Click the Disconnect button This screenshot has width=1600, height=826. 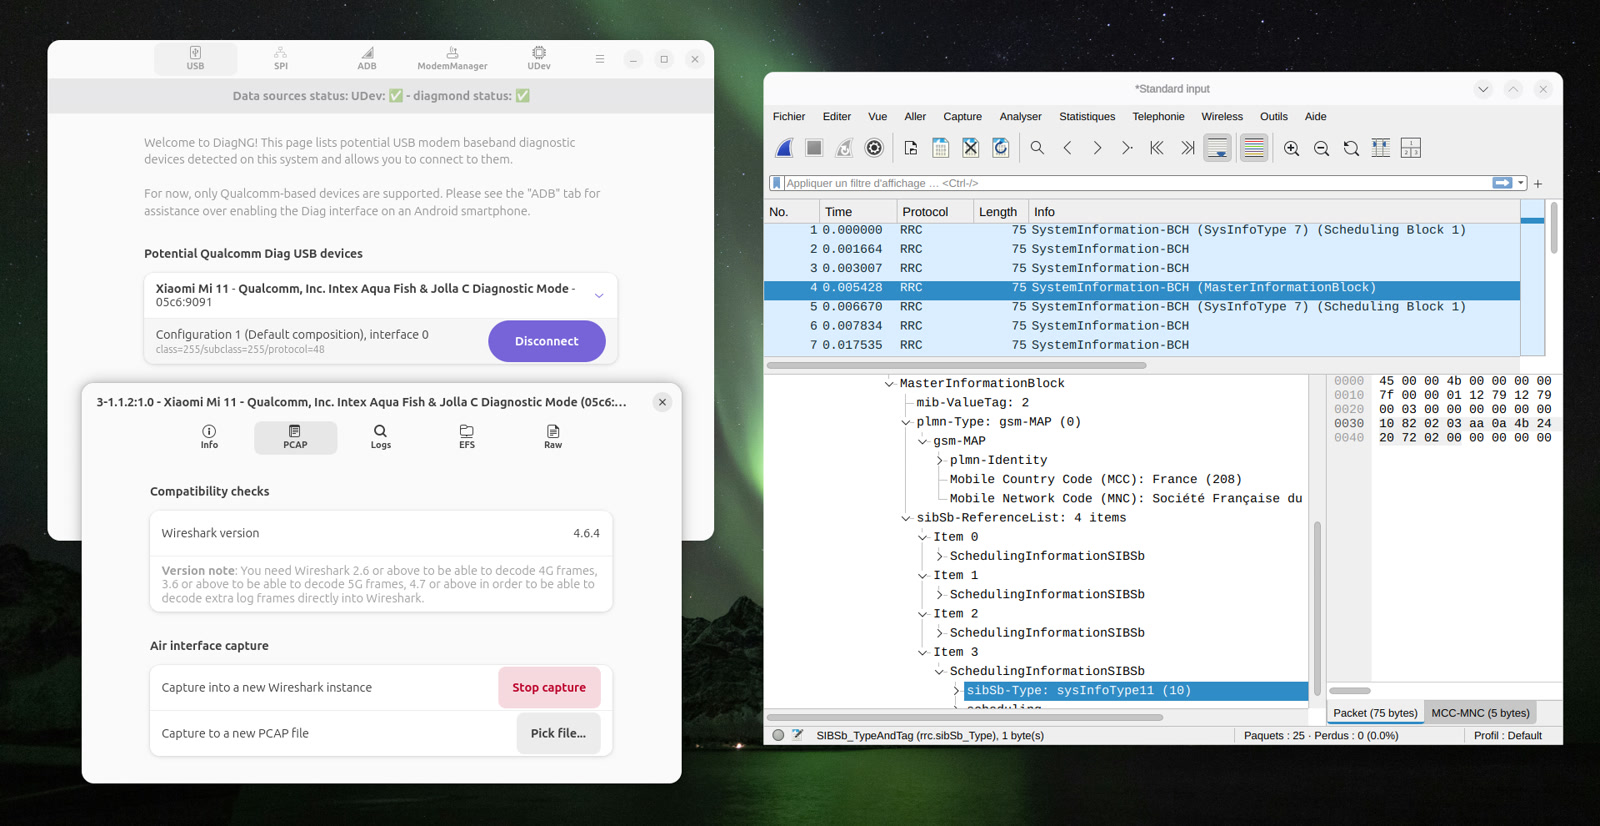tap(547, 341)
